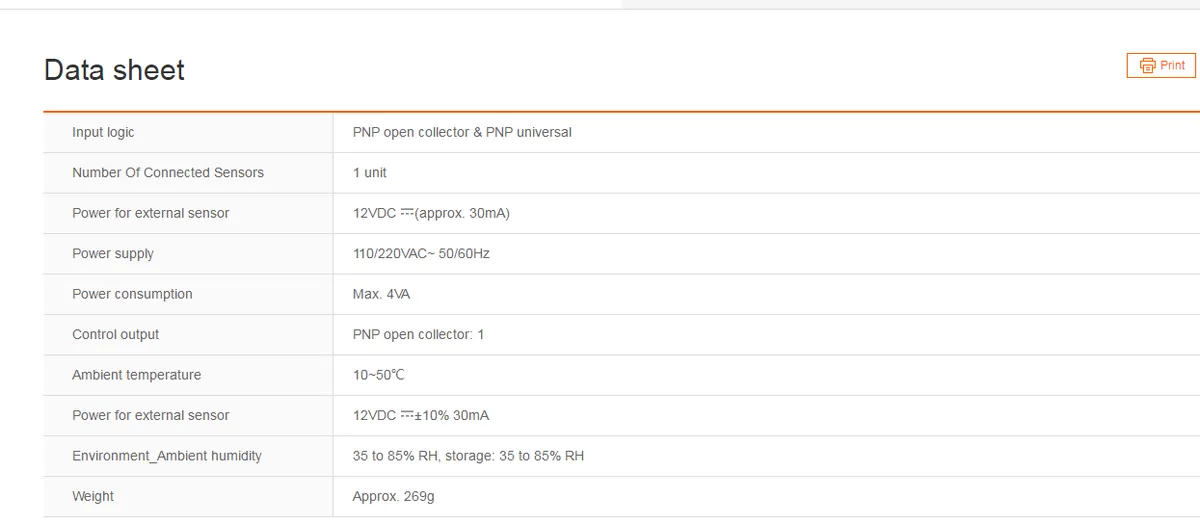Select the Data sheet heading
The height and width of the screenshot is (524, 1200).
tap(114, 70)
